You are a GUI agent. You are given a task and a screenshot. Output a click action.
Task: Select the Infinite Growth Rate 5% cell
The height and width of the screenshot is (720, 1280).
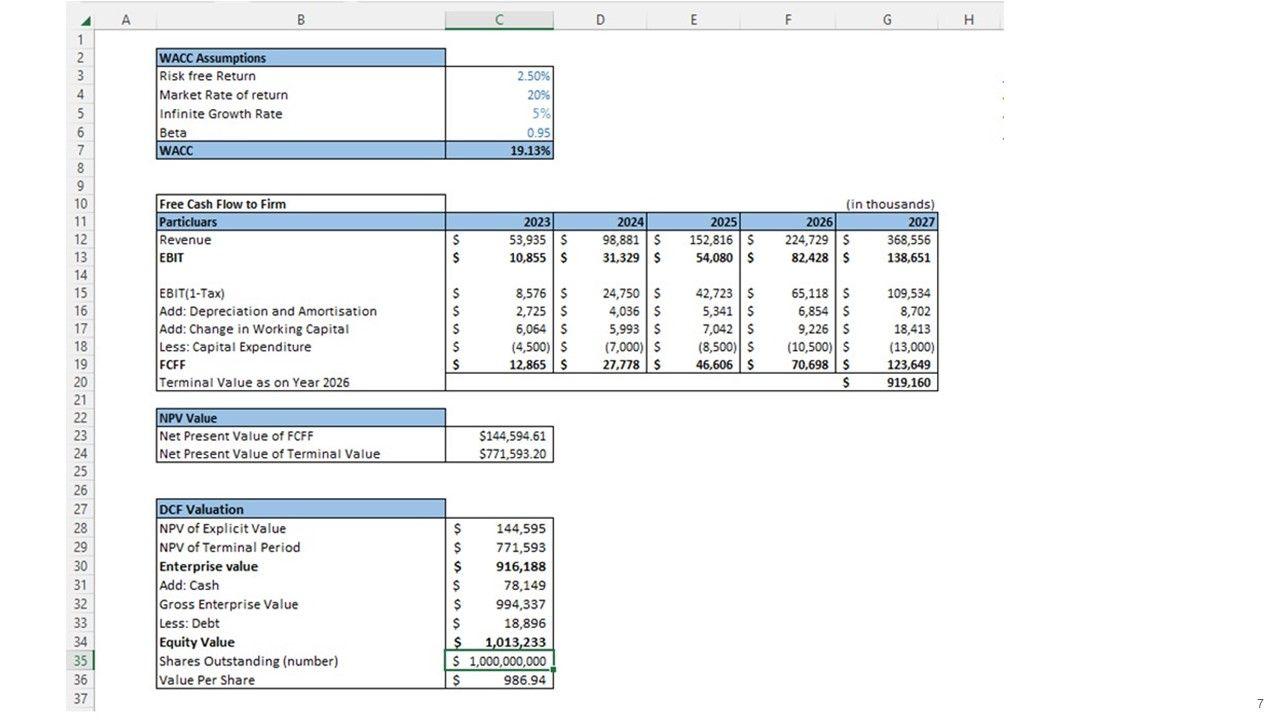click(498, 114)
